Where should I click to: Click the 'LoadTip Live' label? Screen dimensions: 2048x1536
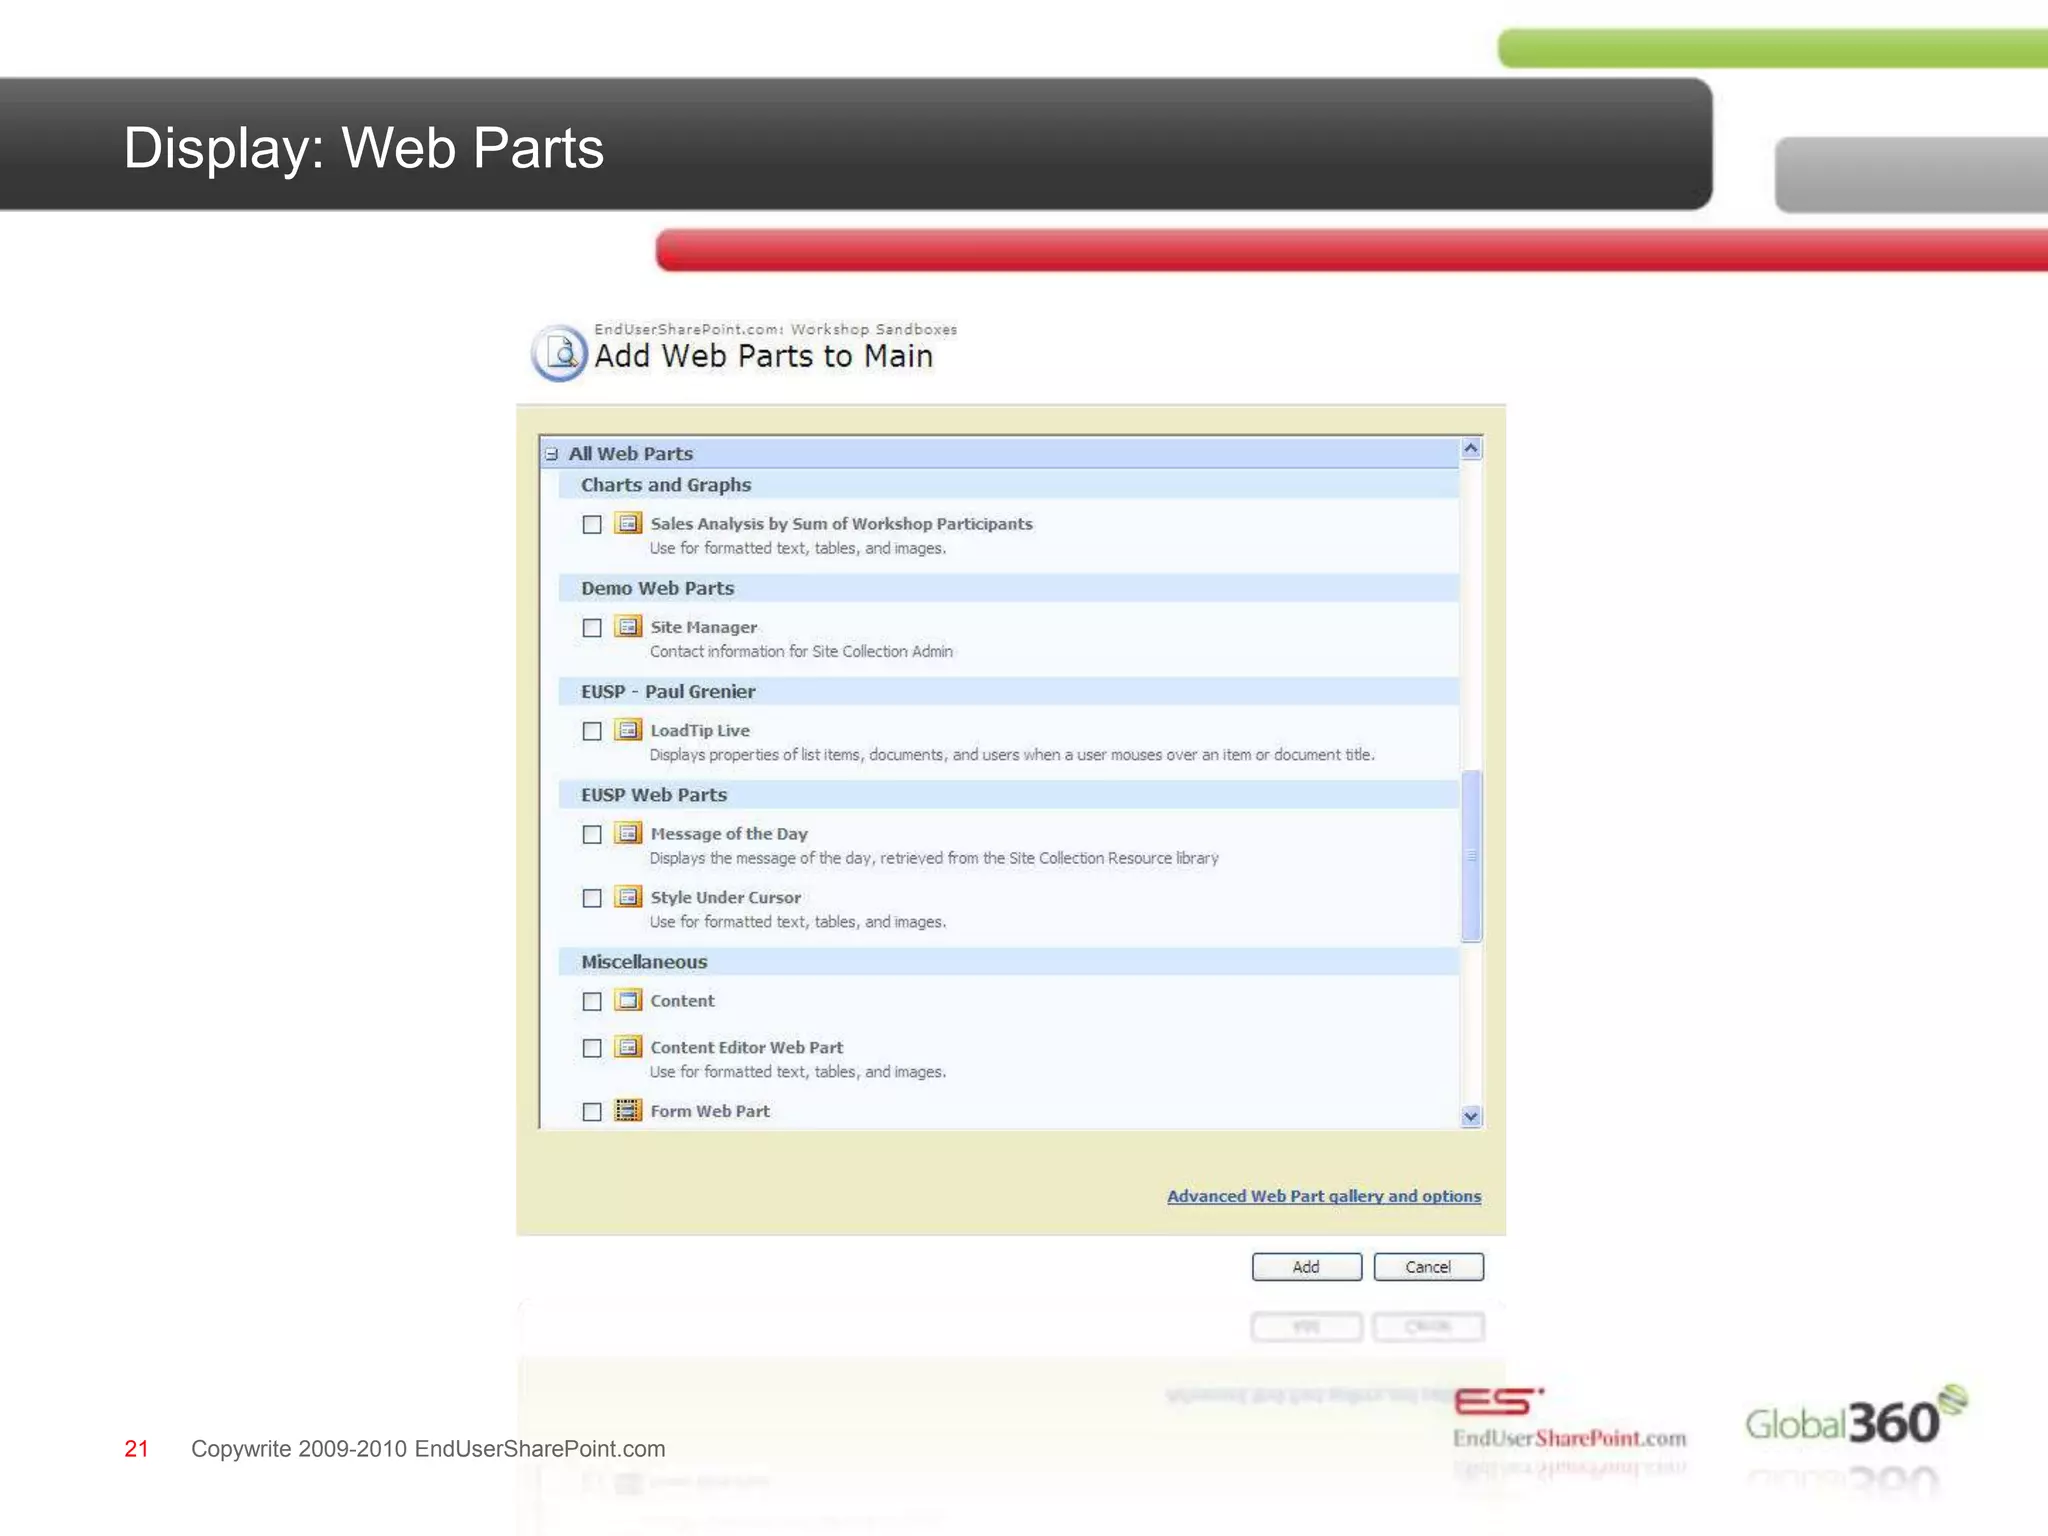pyautogui.click(x=700, y=731)
